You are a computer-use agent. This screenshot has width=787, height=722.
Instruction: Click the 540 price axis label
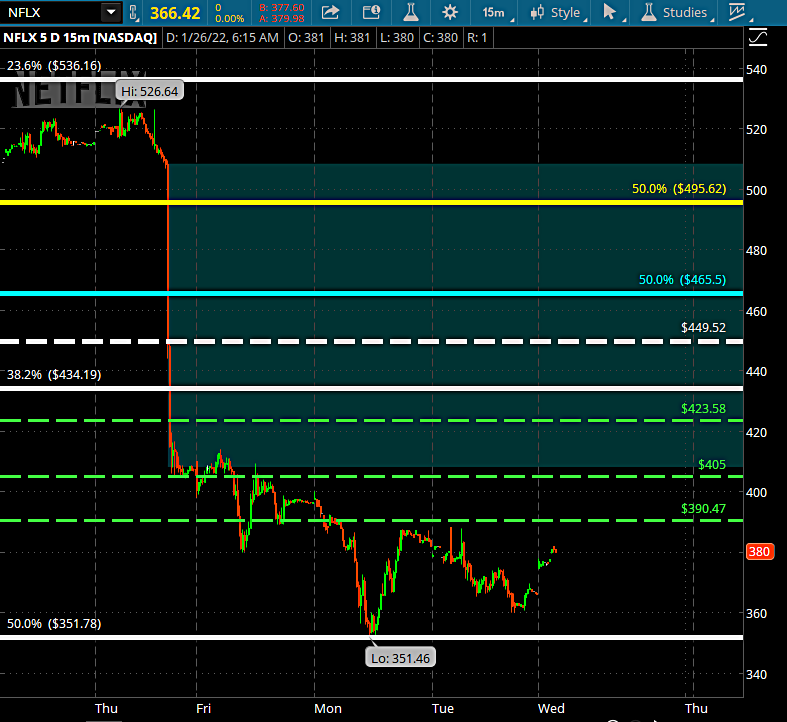pyautogui.click(x=756, y=69)
